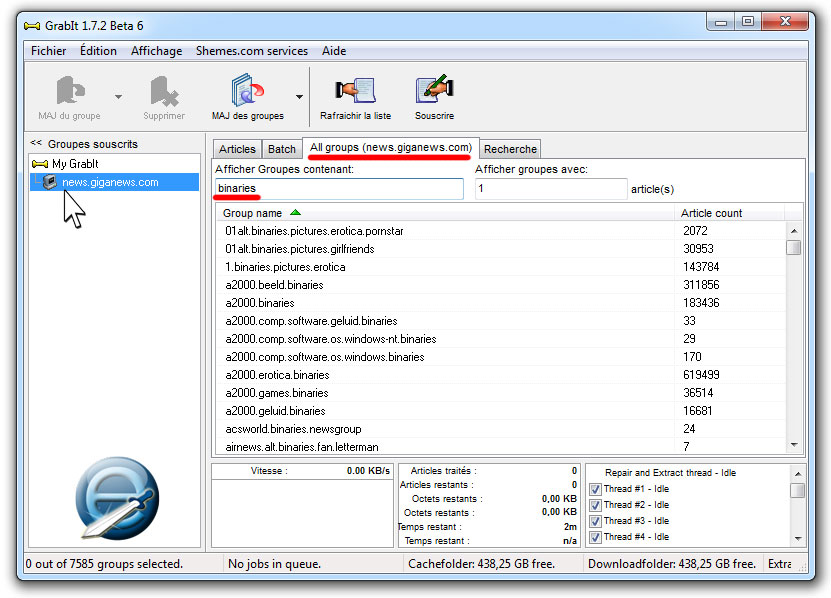Screen dimensions: 831x598
Task: Click status text '0 out of 7585 groups selected.'
Action: tap(104, 564)
